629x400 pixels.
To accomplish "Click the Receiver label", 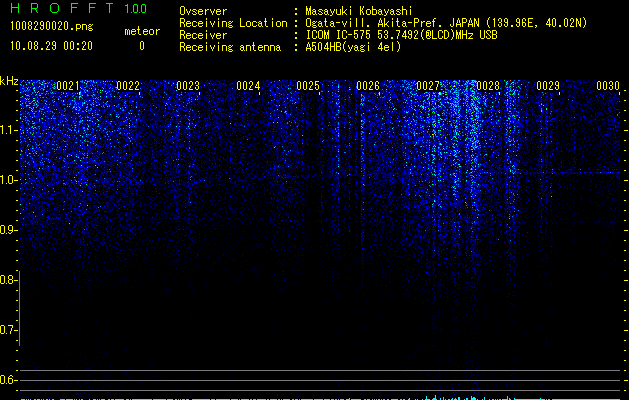I will (x=203, y=35).
